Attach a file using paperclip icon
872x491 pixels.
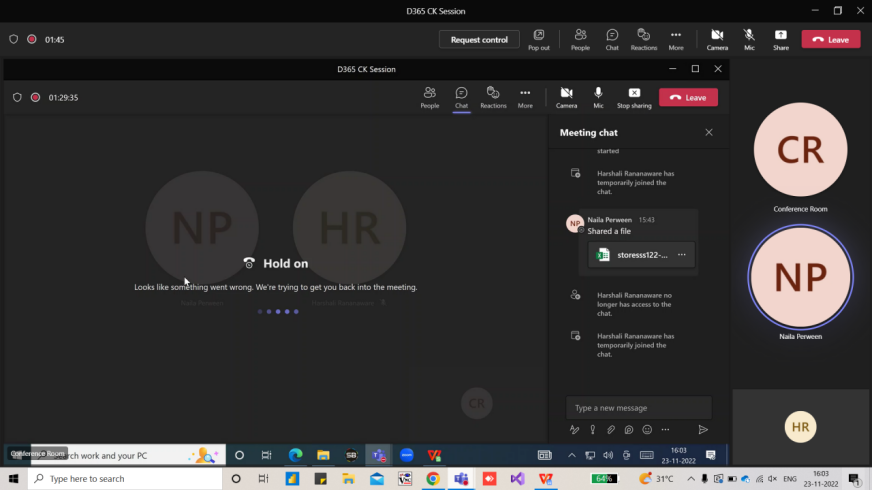(x=611, y=429)
